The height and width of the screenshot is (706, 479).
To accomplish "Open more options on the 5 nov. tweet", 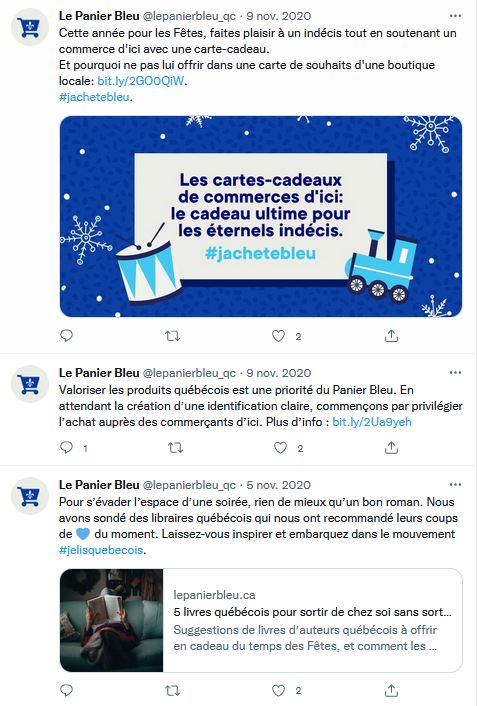I will [x=456, y=485].
